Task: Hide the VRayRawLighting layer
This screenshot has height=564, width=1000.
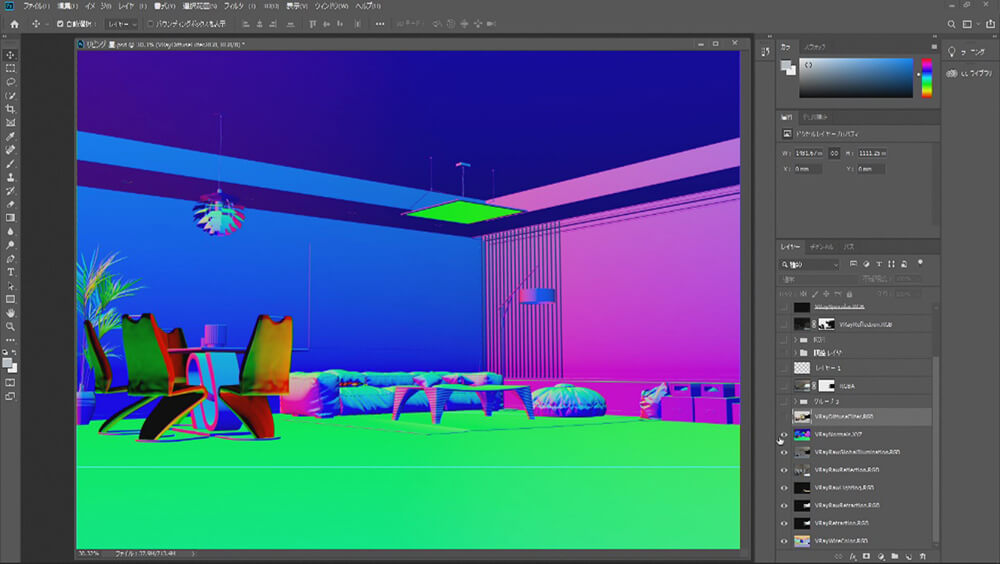Action: coord(784,488)
